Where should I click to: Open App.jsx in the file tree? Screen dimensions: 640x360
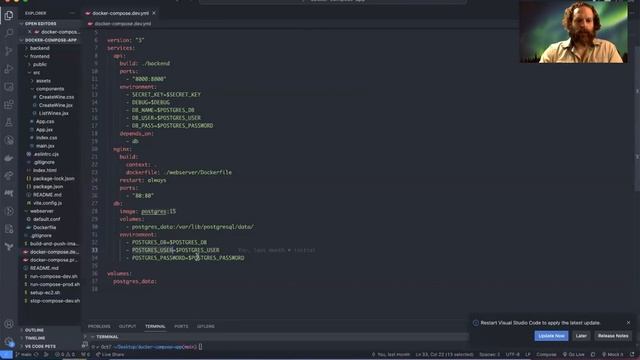[x=44, y=130]
